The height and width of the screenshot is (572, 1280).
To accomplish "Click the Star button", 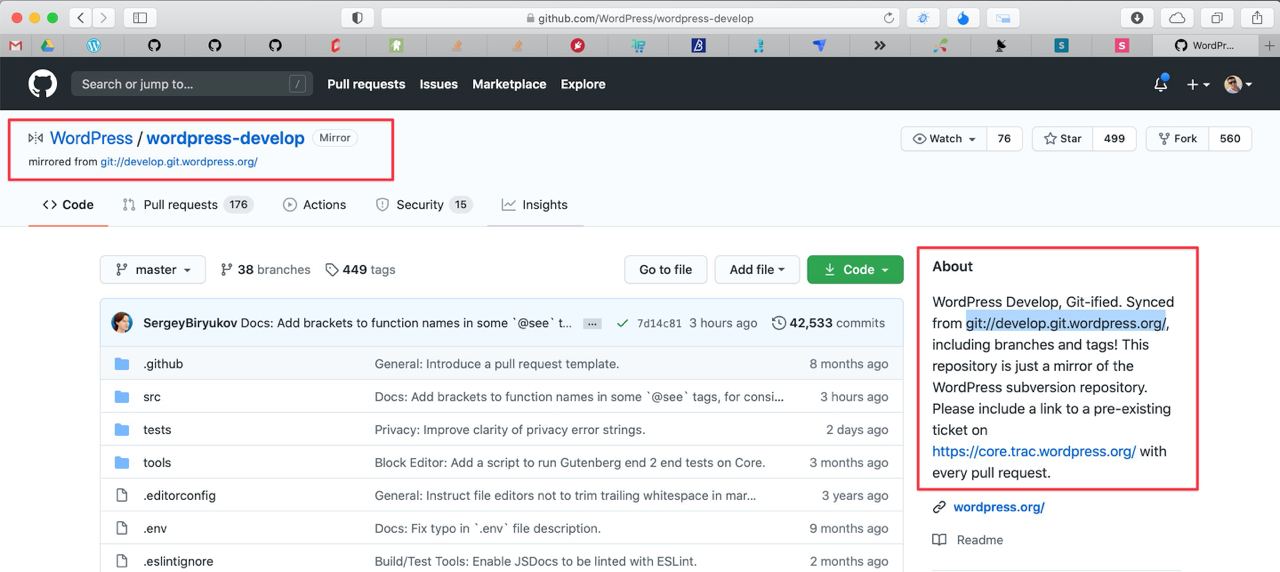I will 1062,139.
